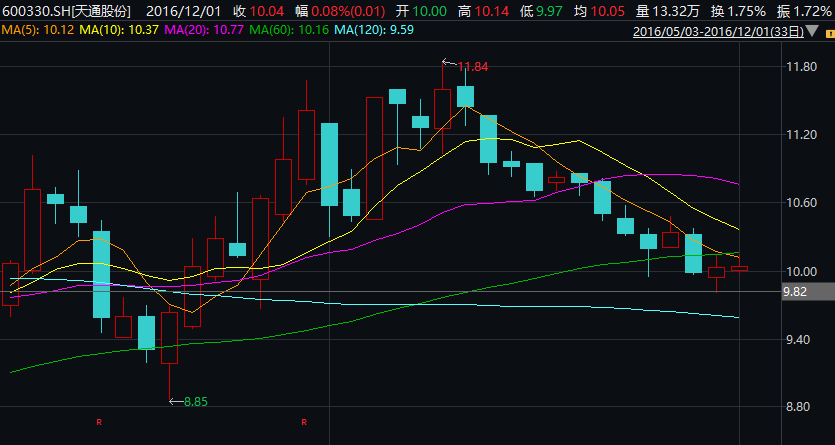The height and width of the screenshot is (445, 835).
Task: Click the arrow beside the 8.85 low label
Action: point(176,401)
